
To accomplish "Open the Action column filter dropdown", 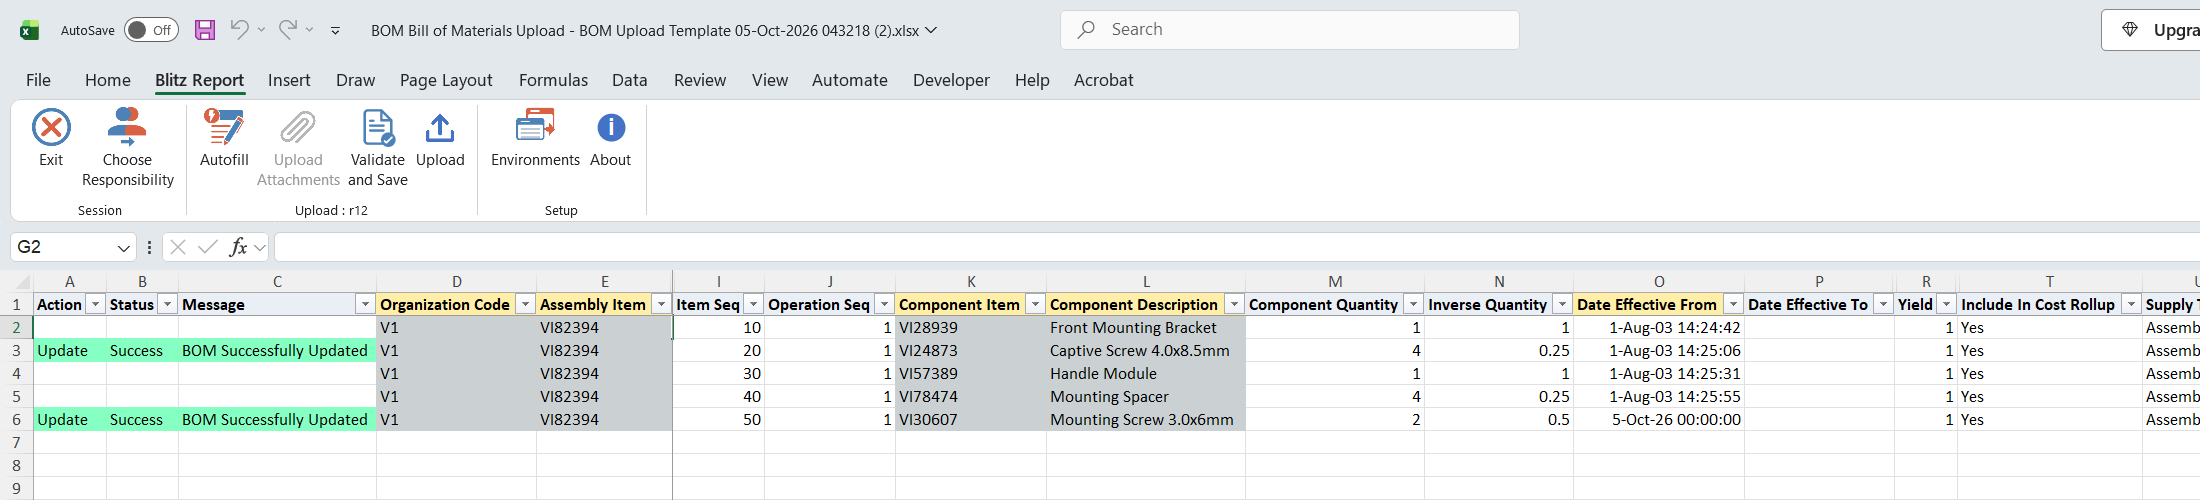I will (x=95, y=304).
